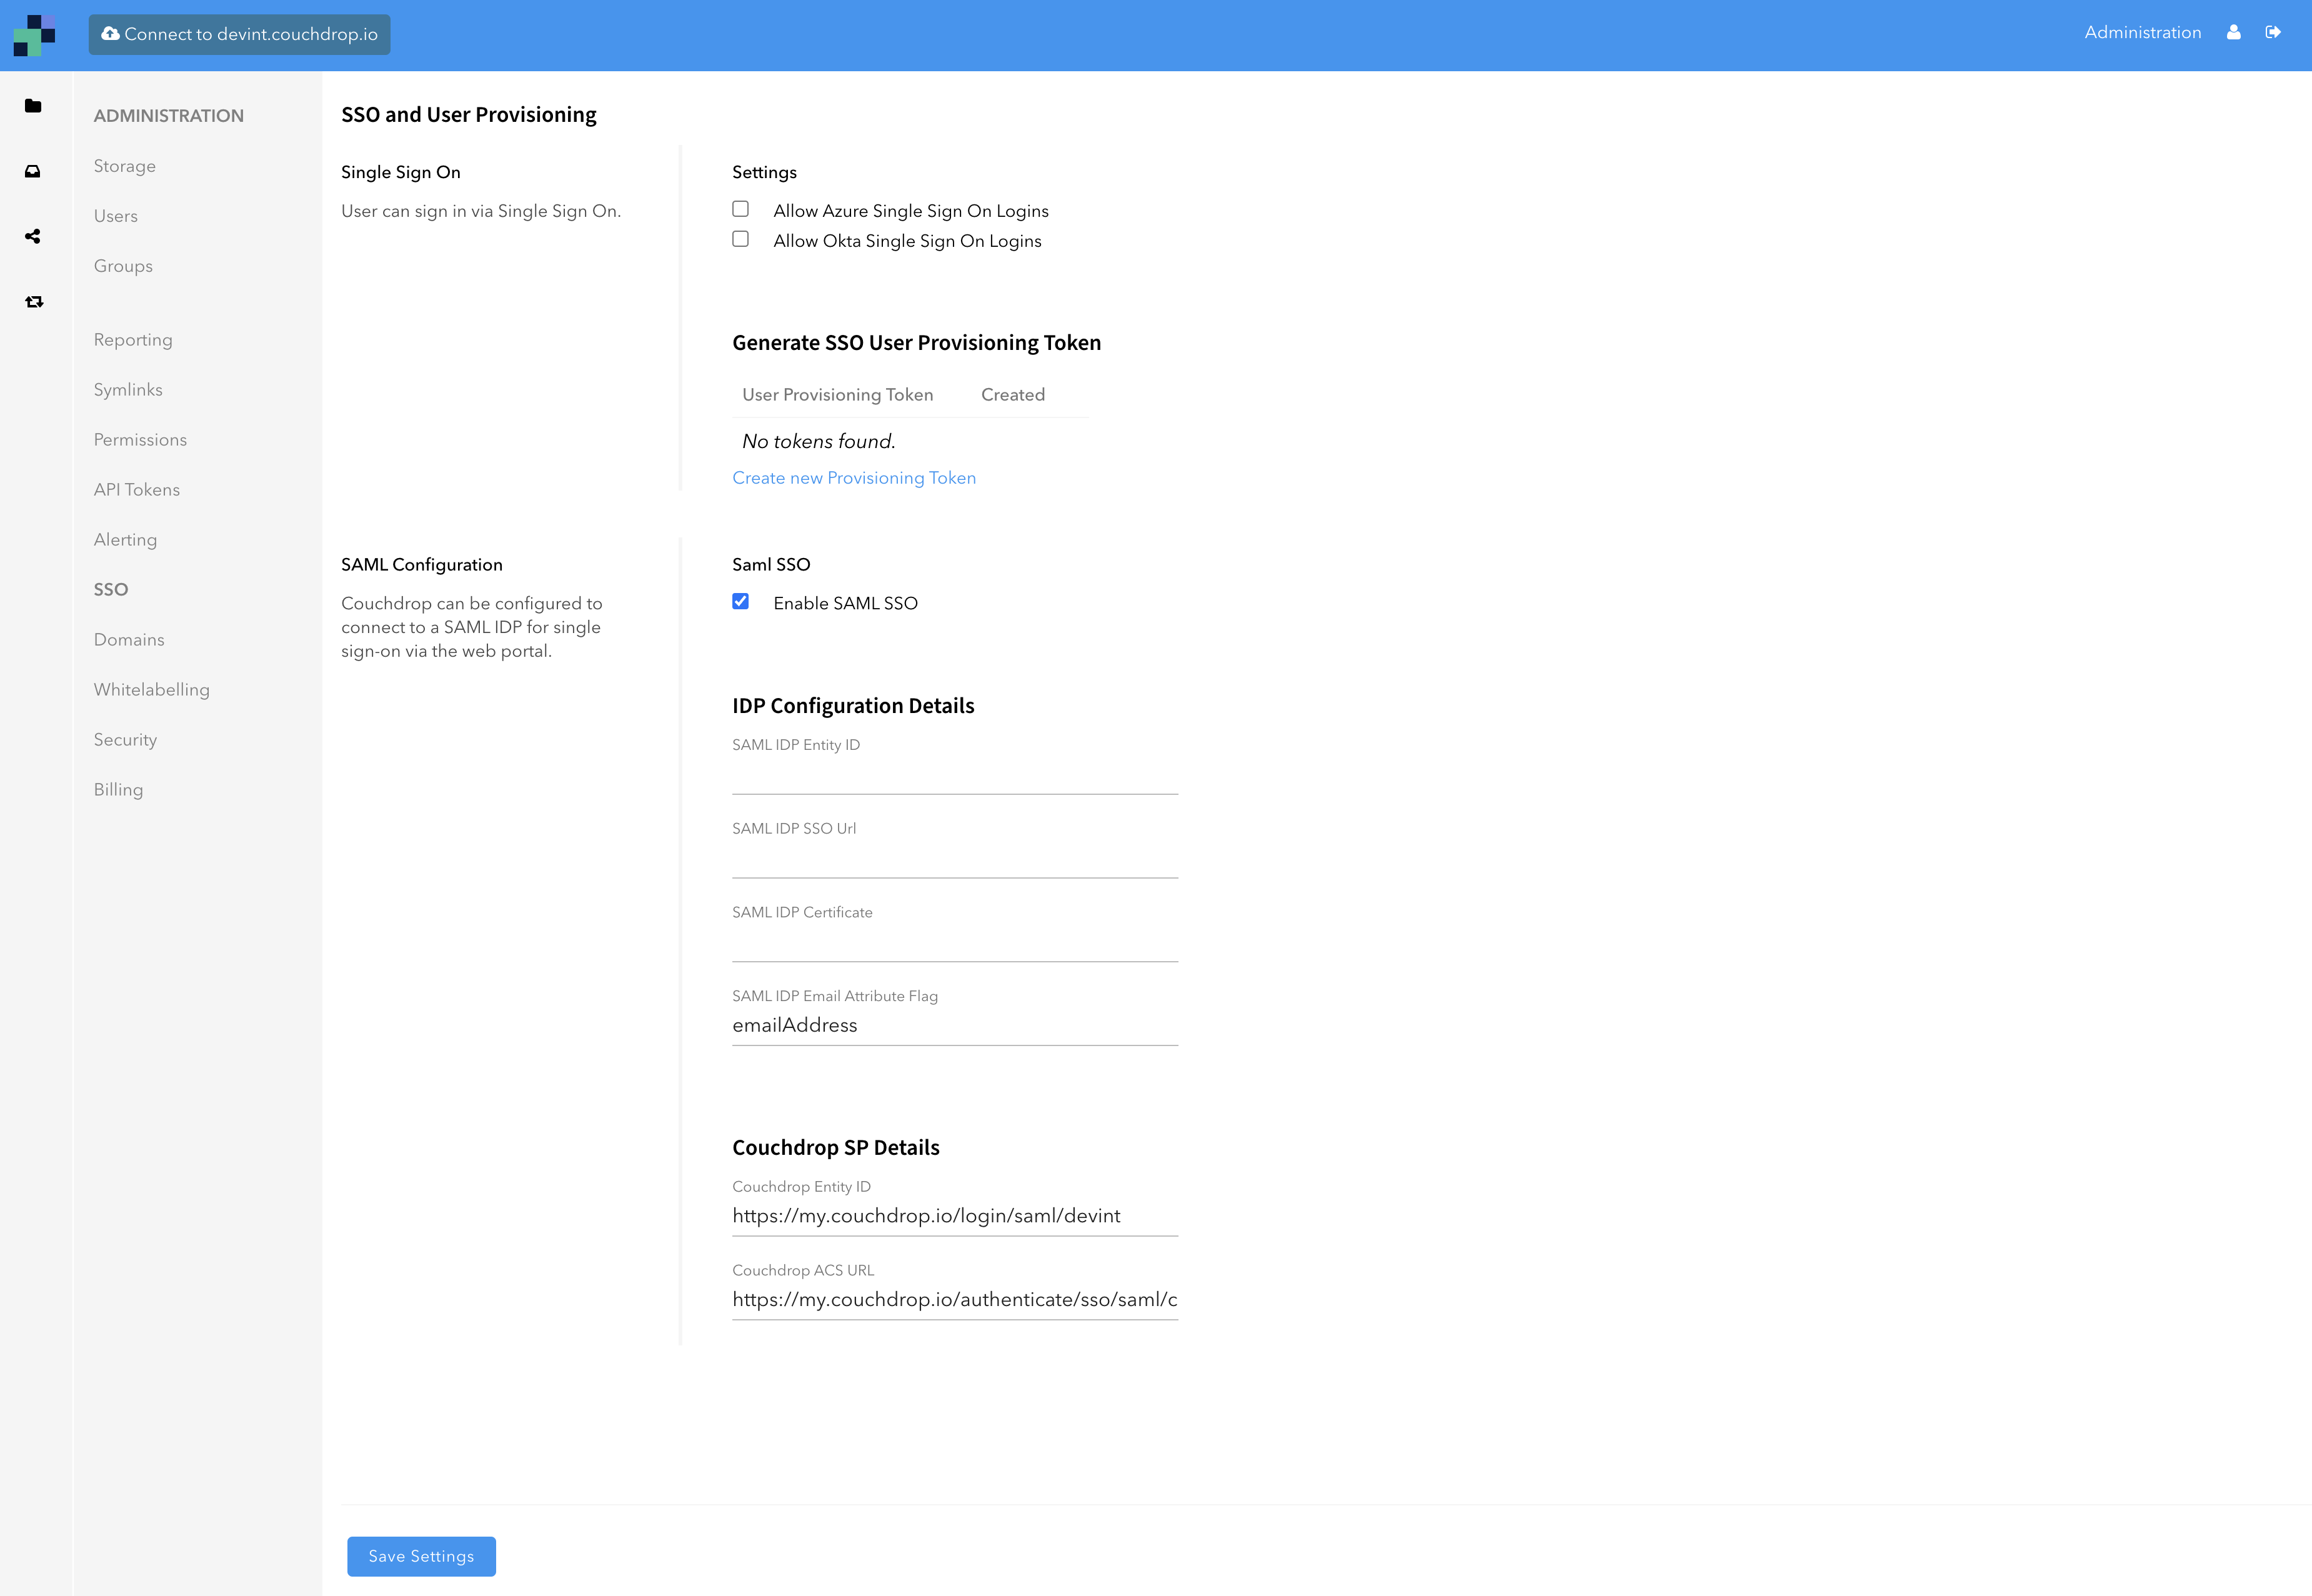The image size is (2312, 1596).
Task: Open API Tokens section
Action: 137,490
